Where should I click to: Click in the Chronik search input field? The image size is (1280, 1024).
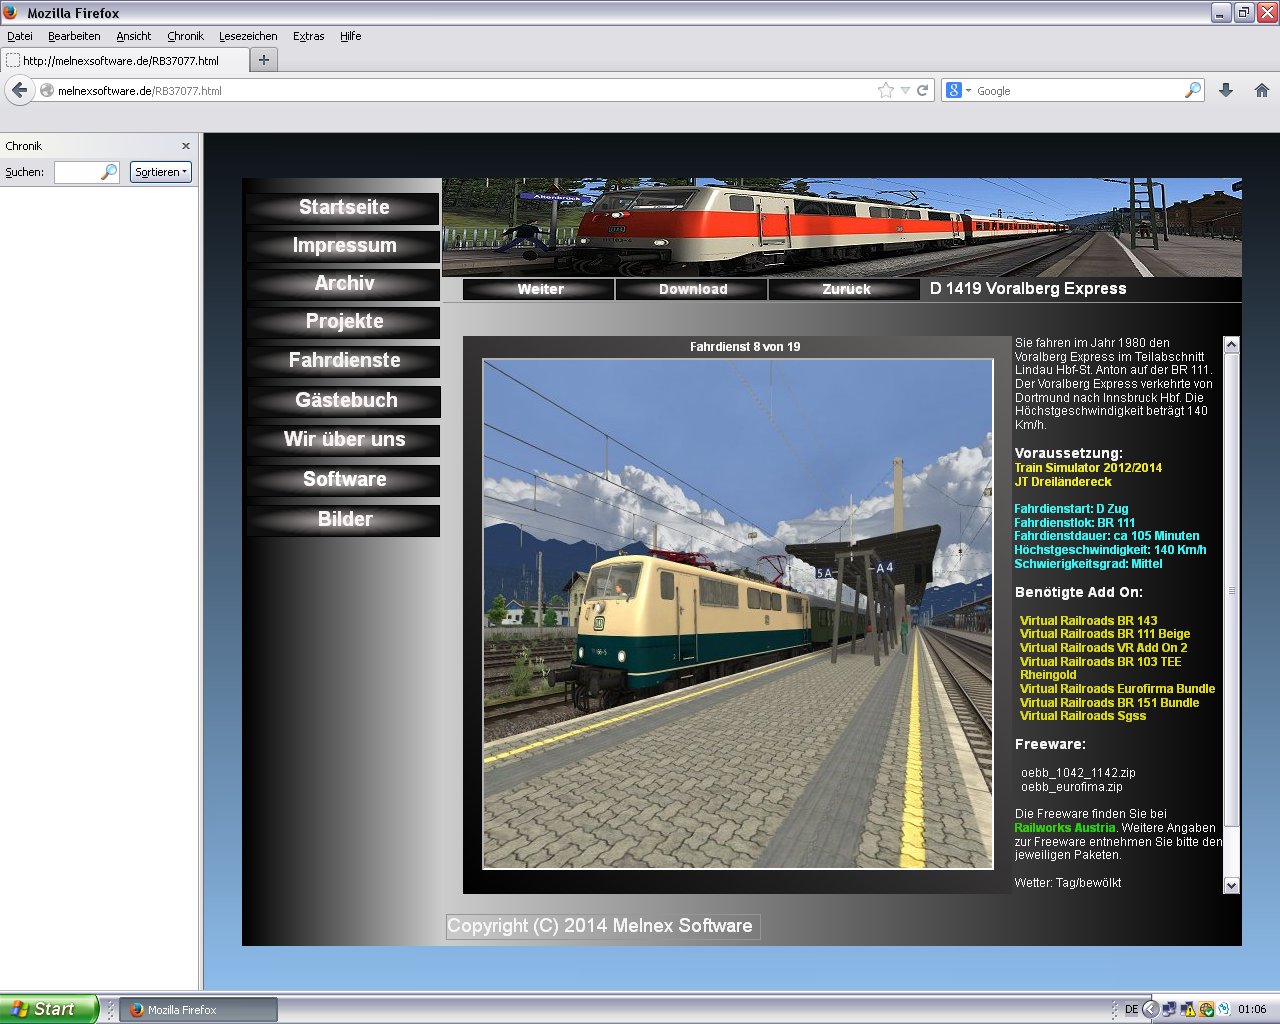[x=77, y=172]
